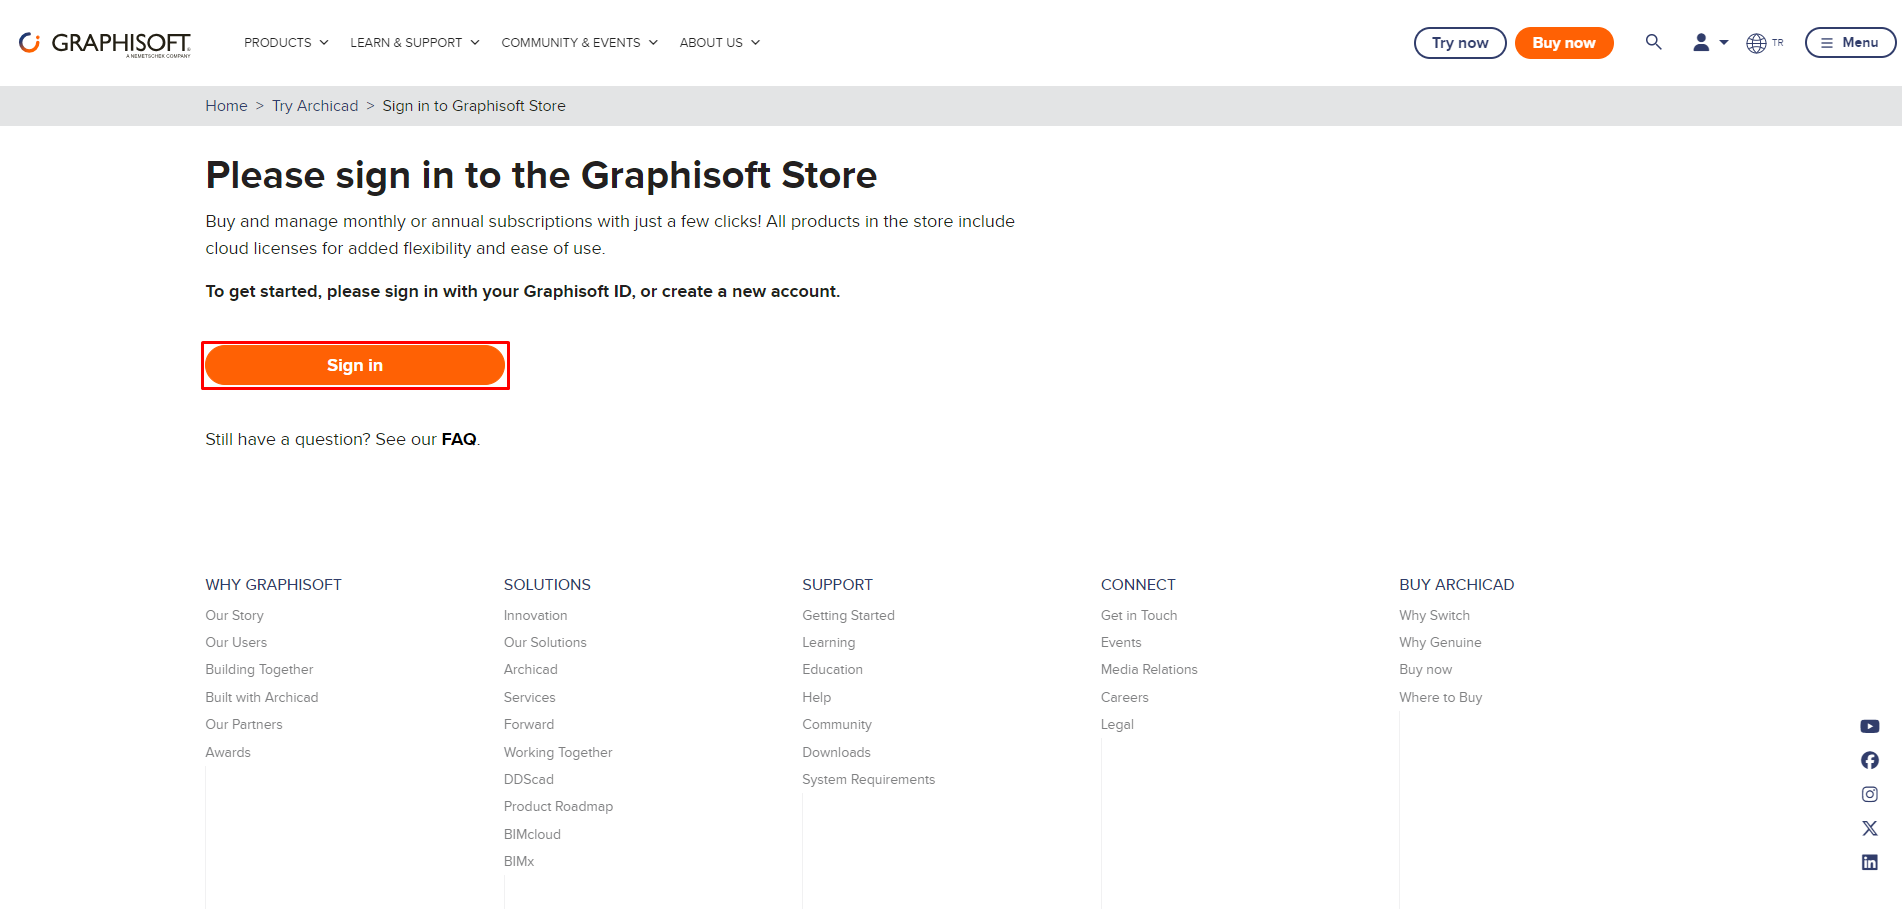The height and width of the screenshot is (909, 1902).
Task: Open the hamburger Menu button
Action: 1850,43
